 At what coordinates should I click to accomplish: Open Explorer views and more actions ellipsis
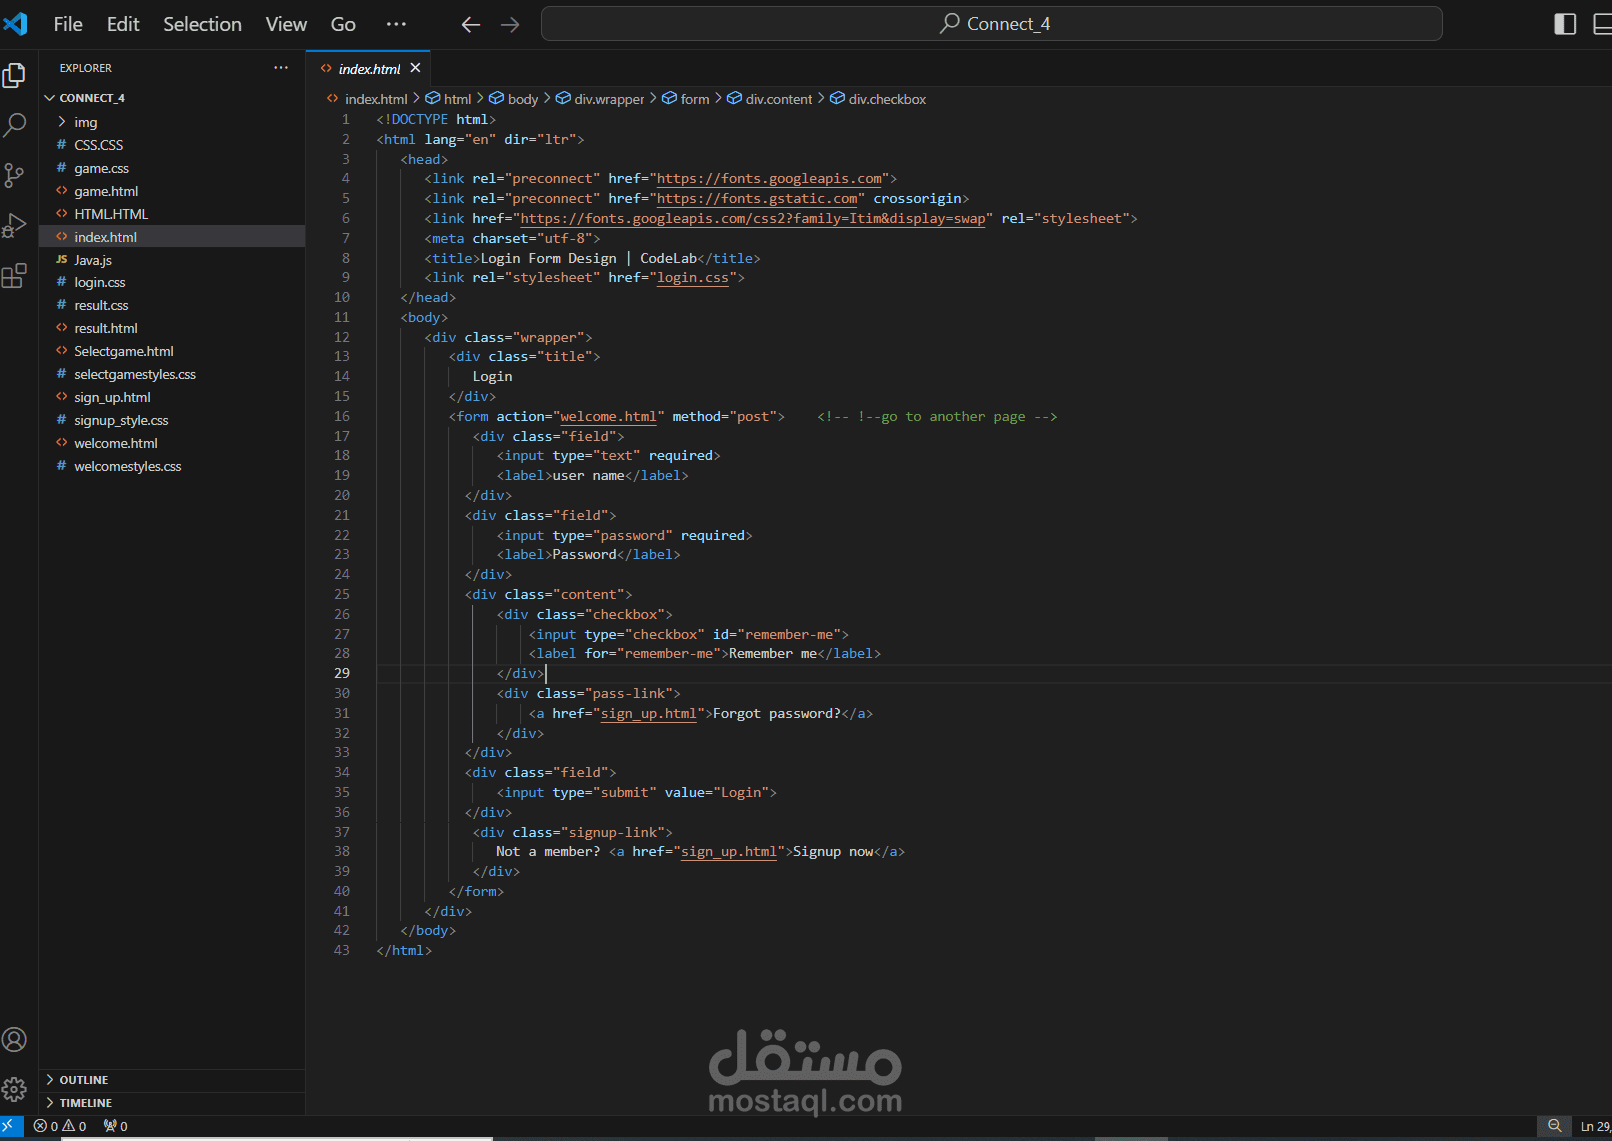(281, 68)
